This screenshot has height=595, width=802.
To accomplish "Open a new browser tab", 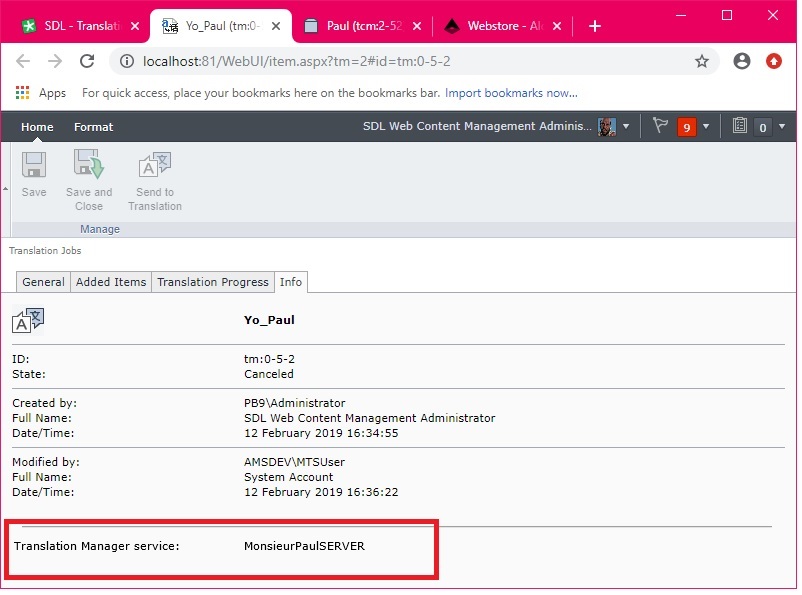I will tap(594, 26).
